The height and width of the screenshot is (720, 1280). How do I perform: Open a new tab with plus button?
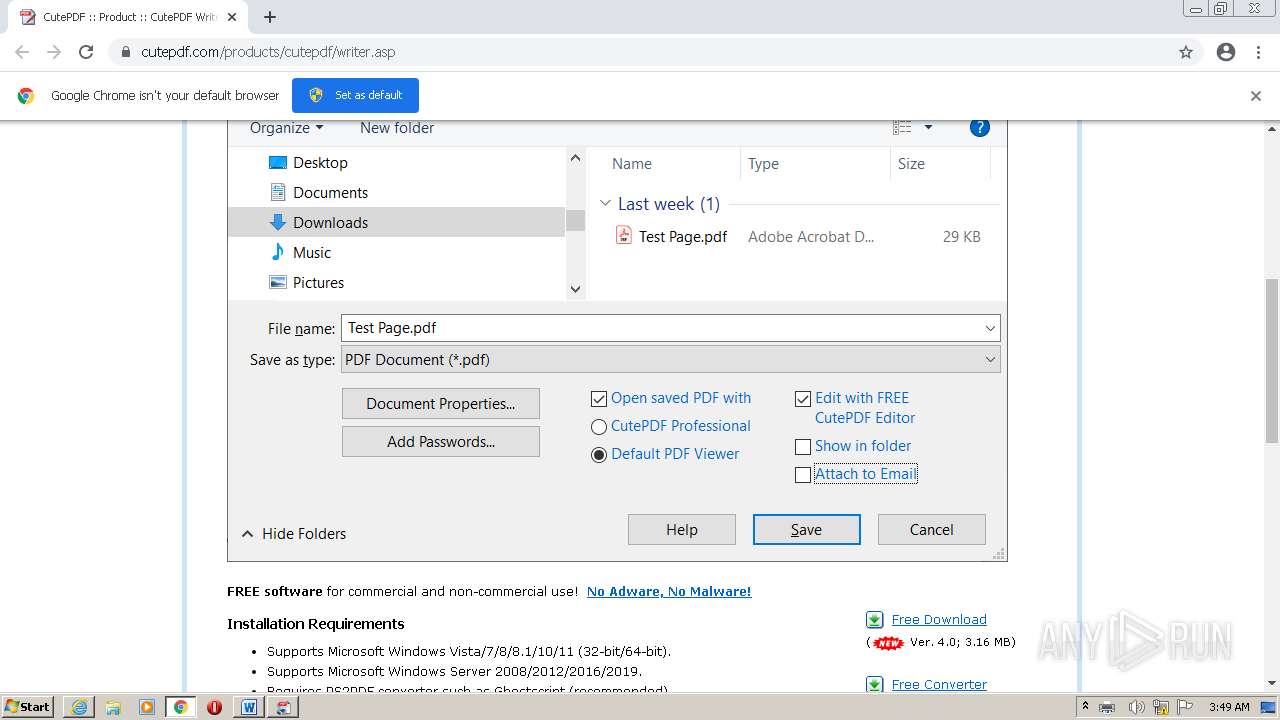[x=270, y=17]
